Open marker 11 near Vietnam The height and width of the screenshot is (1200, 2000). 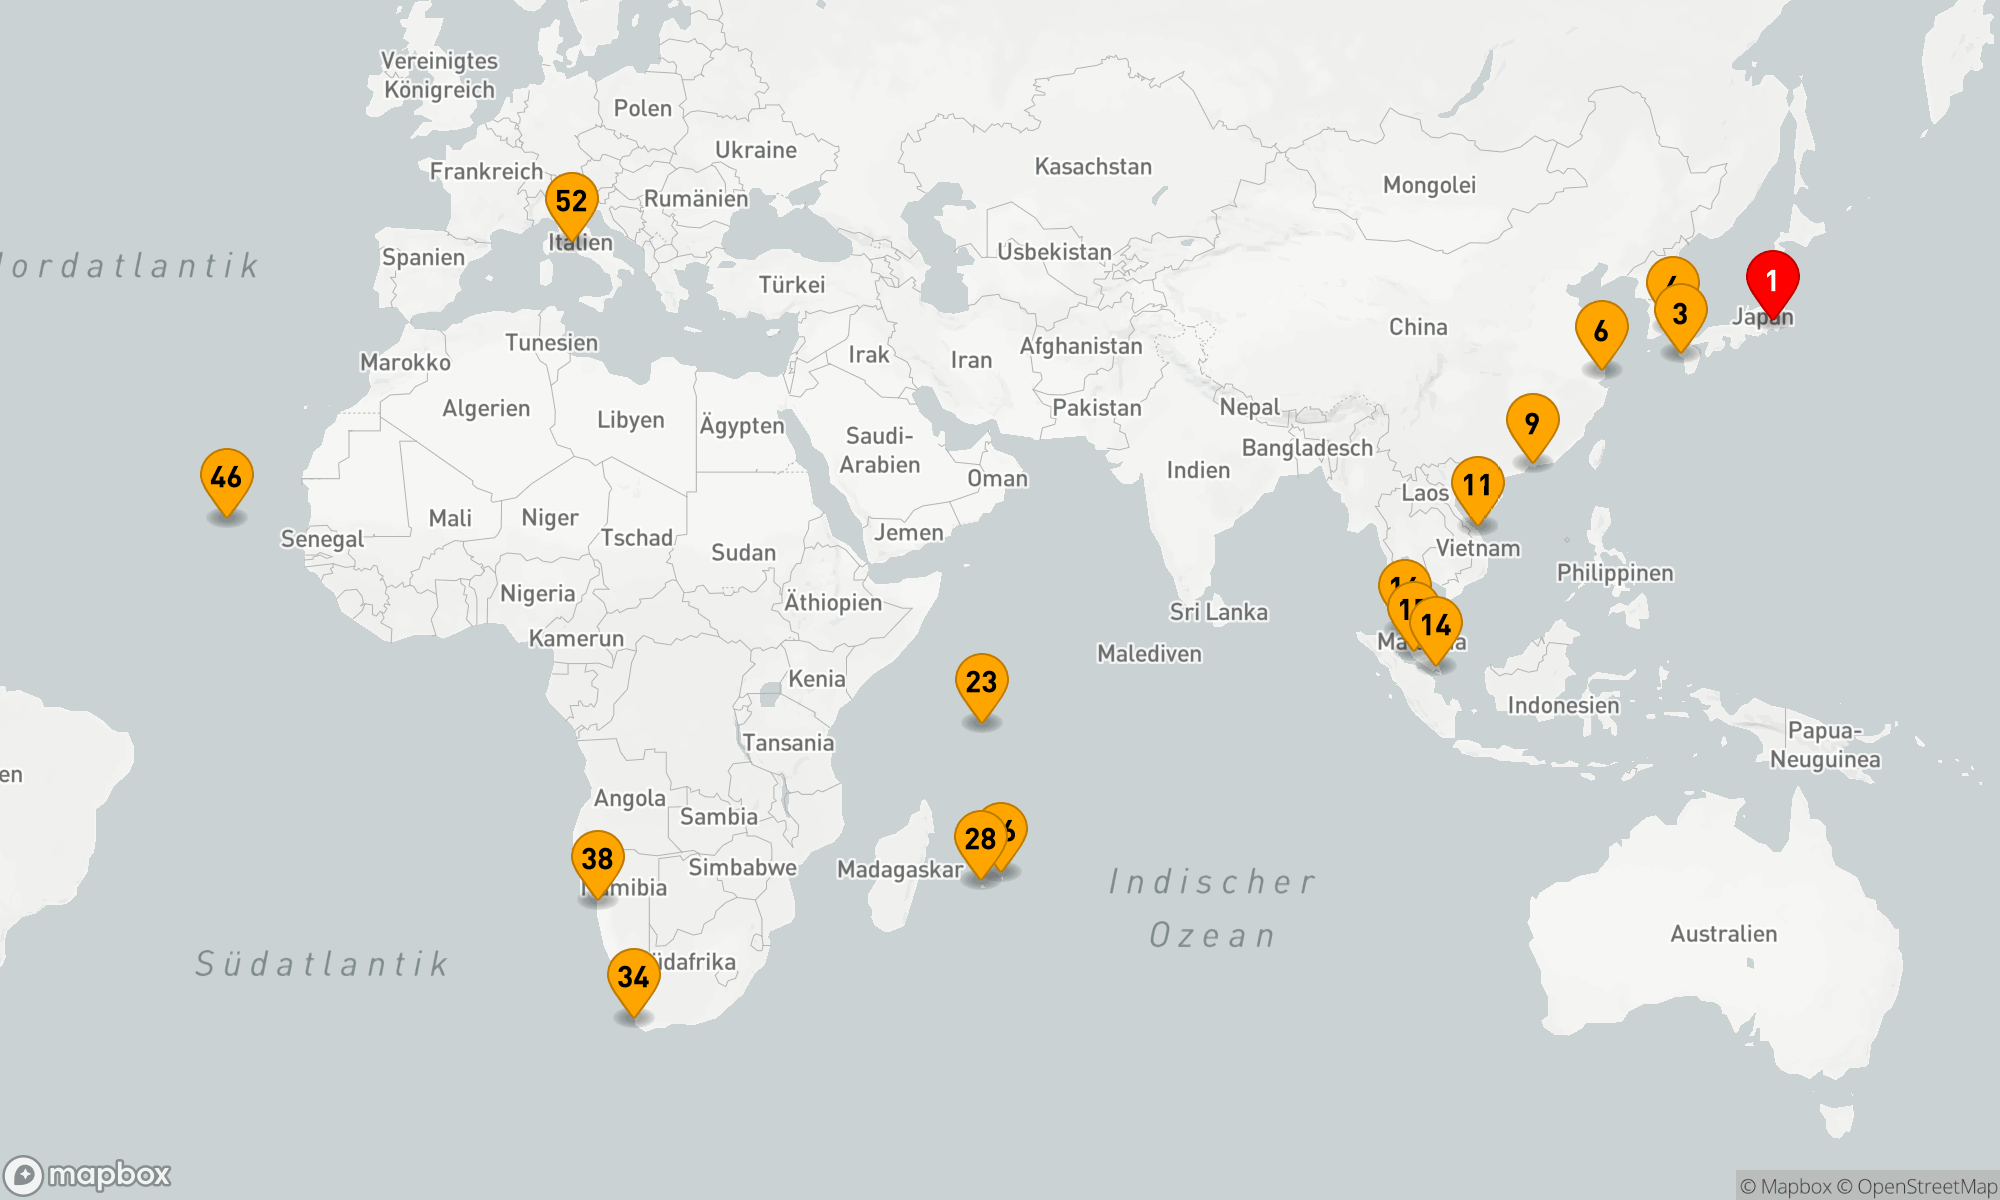(x=1477, y=485)
